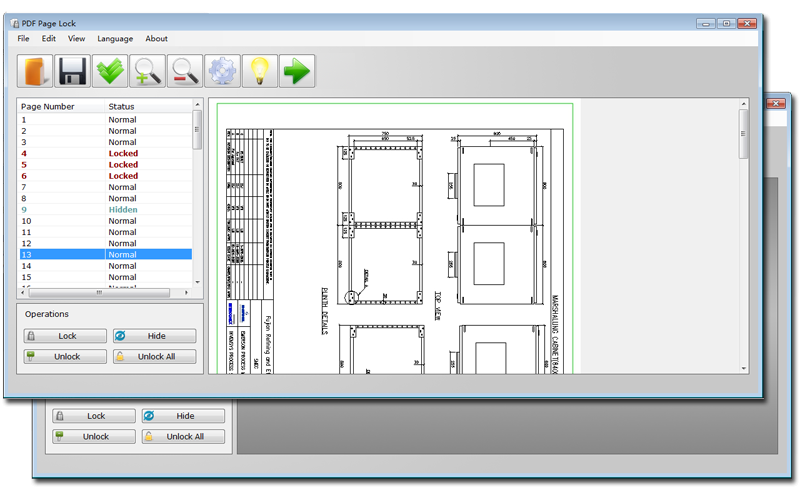Click the zoom in magnifier icon
The image size is (800, 500).
pyautogui.click(x=148, y=71)
